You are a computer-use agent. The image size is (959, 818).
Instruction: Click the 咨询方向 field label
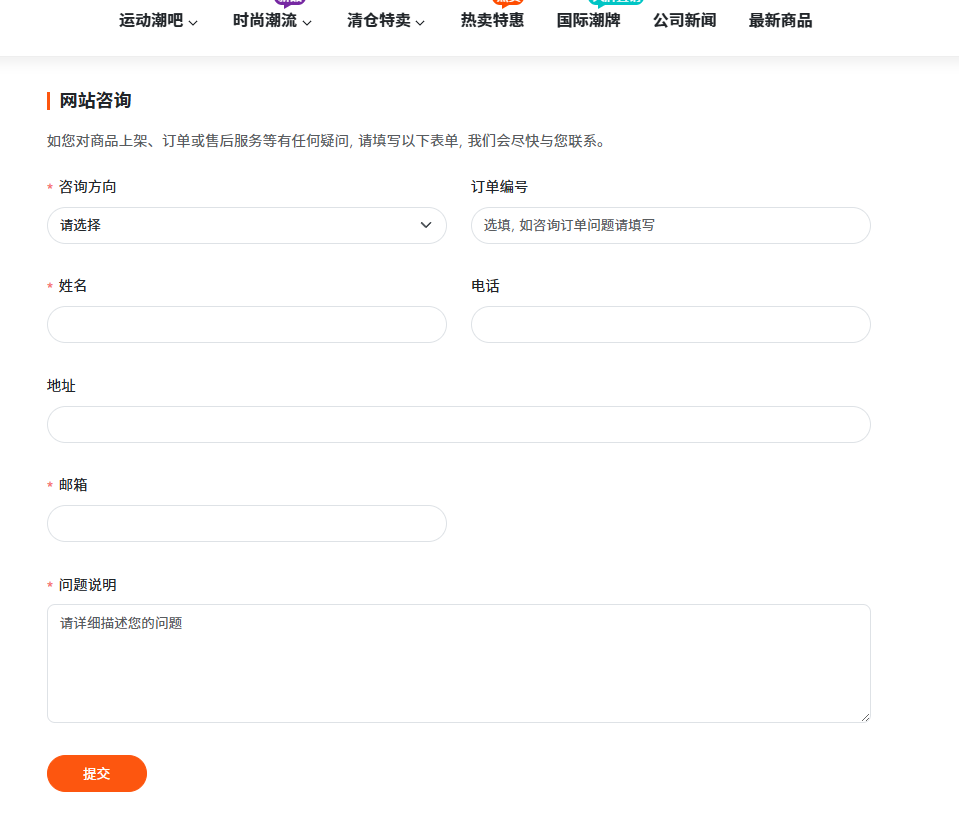point(87,187)
